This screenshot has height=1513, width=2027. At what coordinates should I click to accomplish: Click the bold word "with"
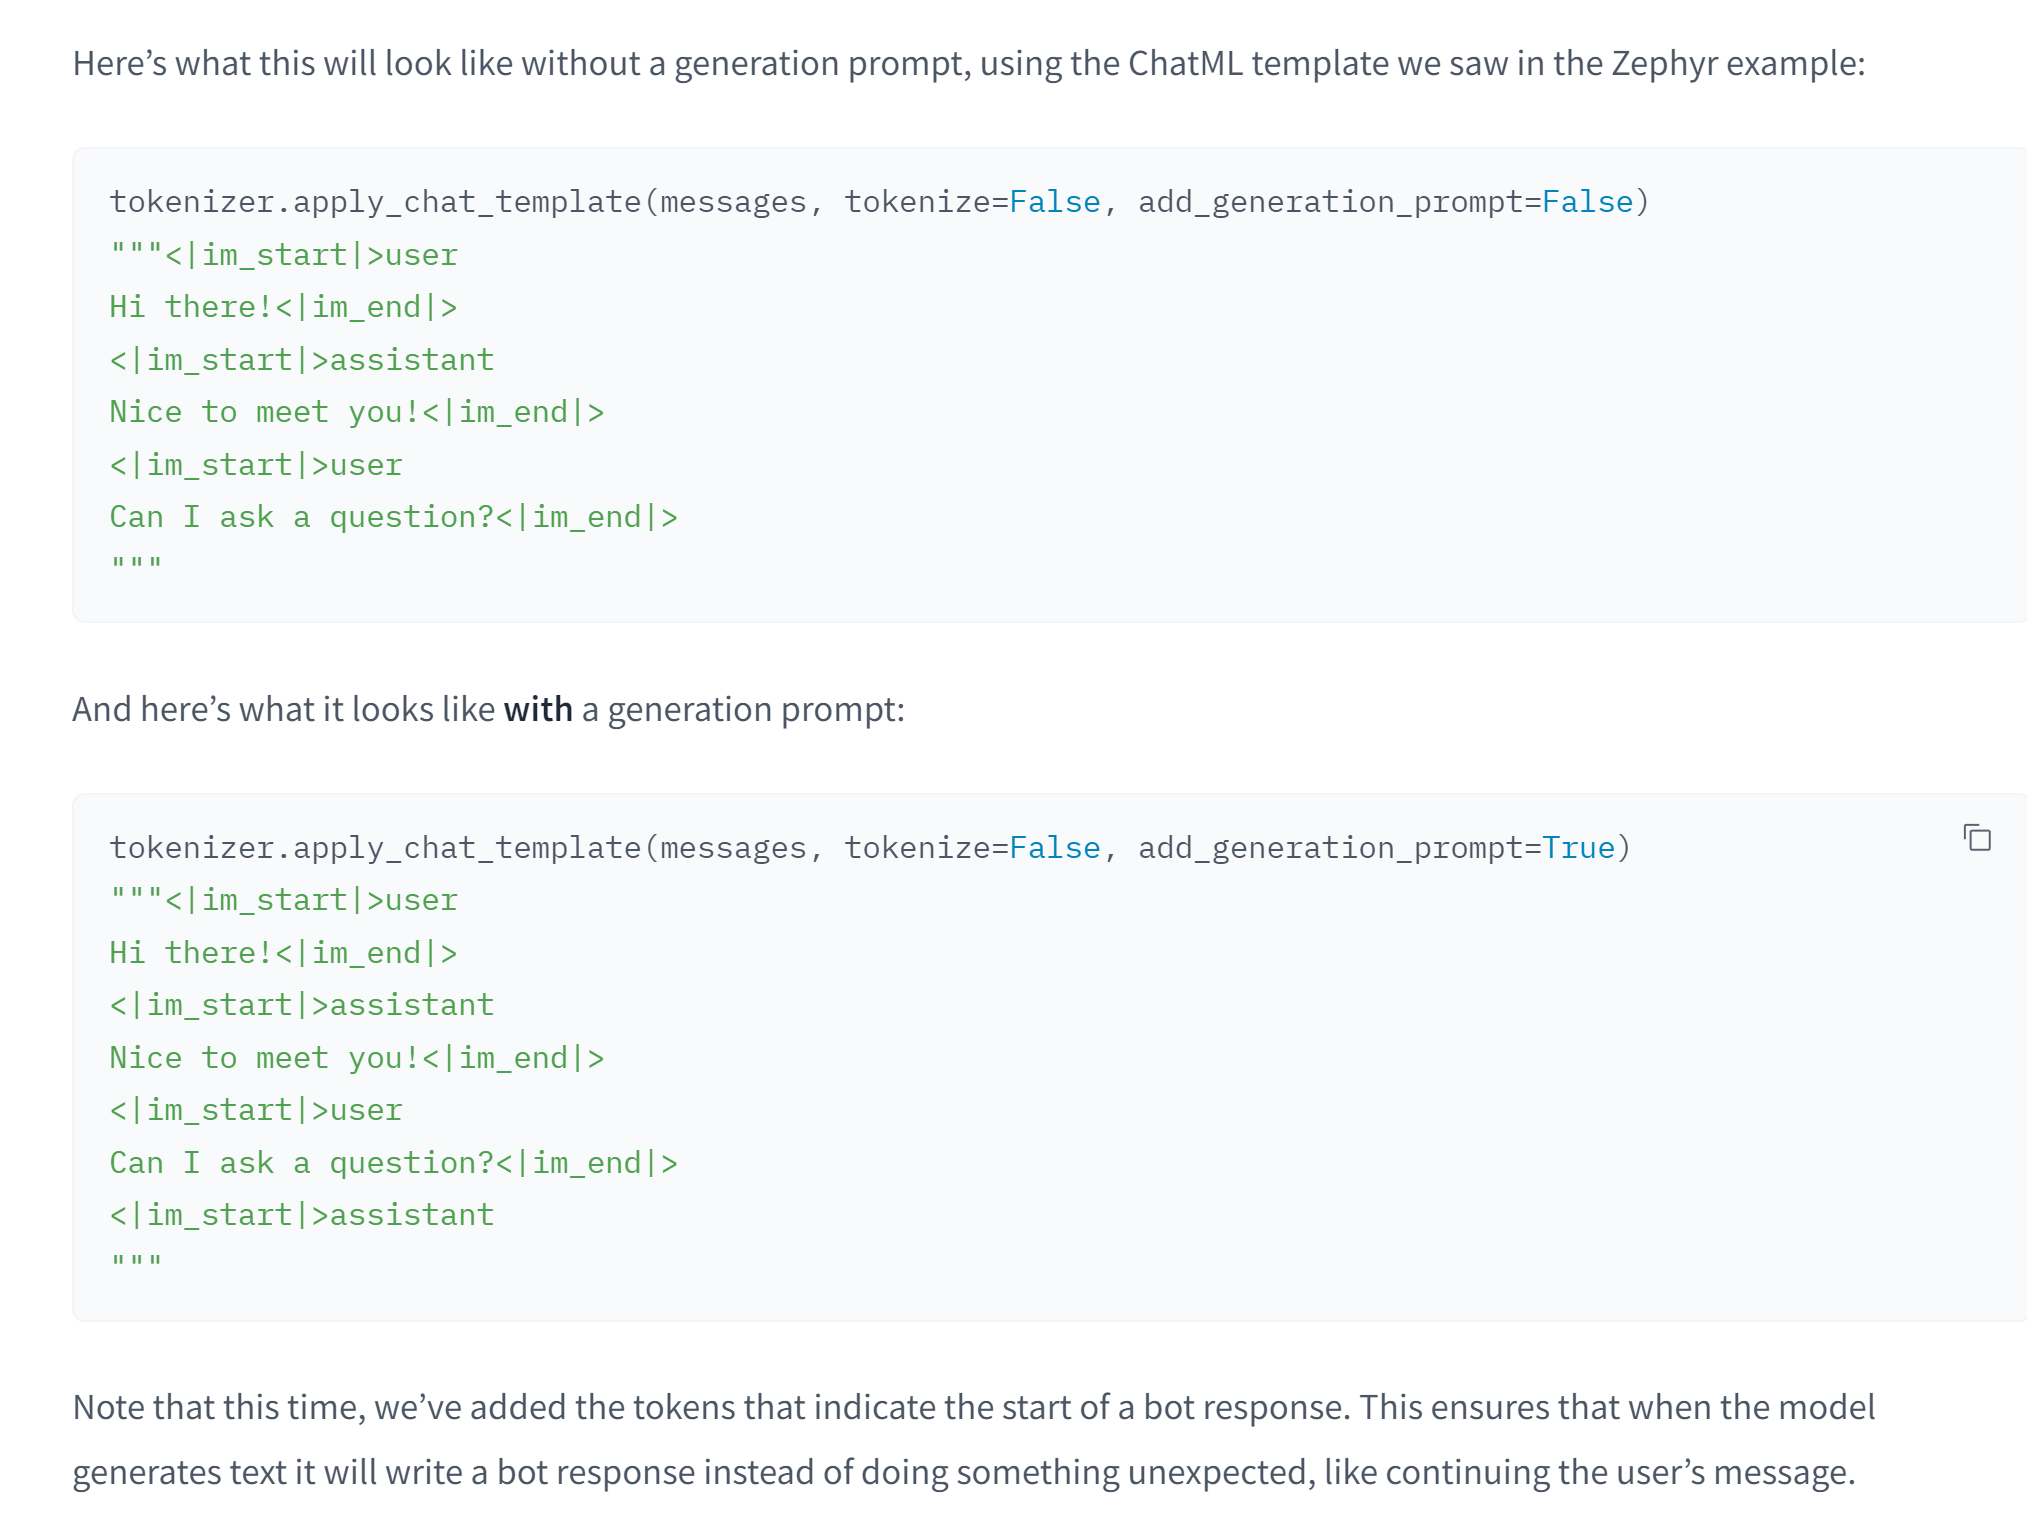(x=538, y=709)
